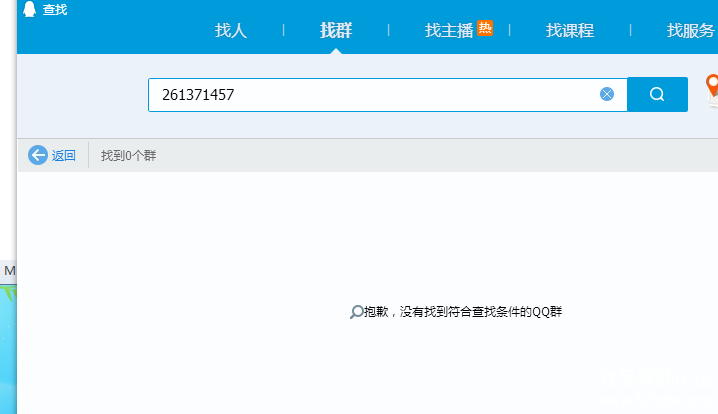
Task: Click the 找到0个群 result count text
Action: [x=128, y=156]
